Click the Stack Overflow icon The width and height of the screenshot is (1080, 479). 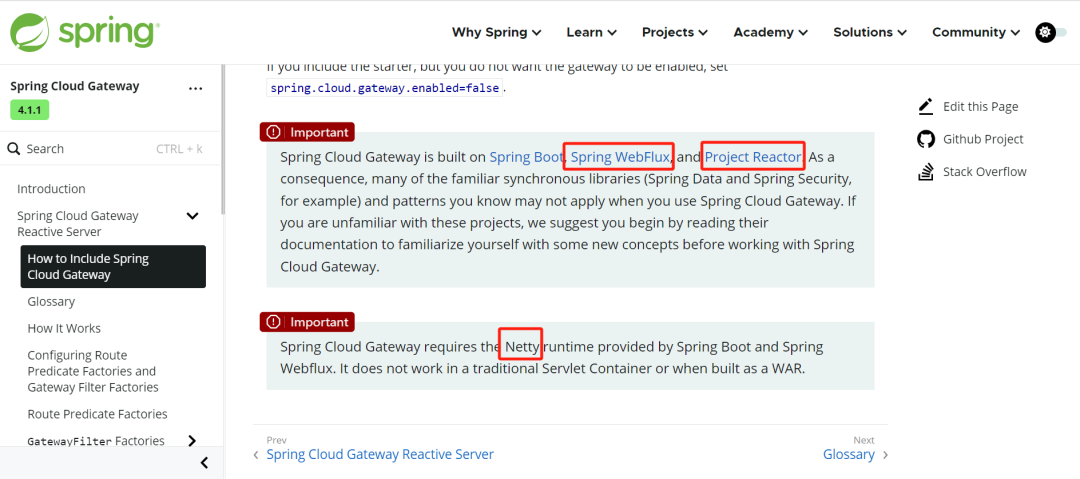click(926, 172)
